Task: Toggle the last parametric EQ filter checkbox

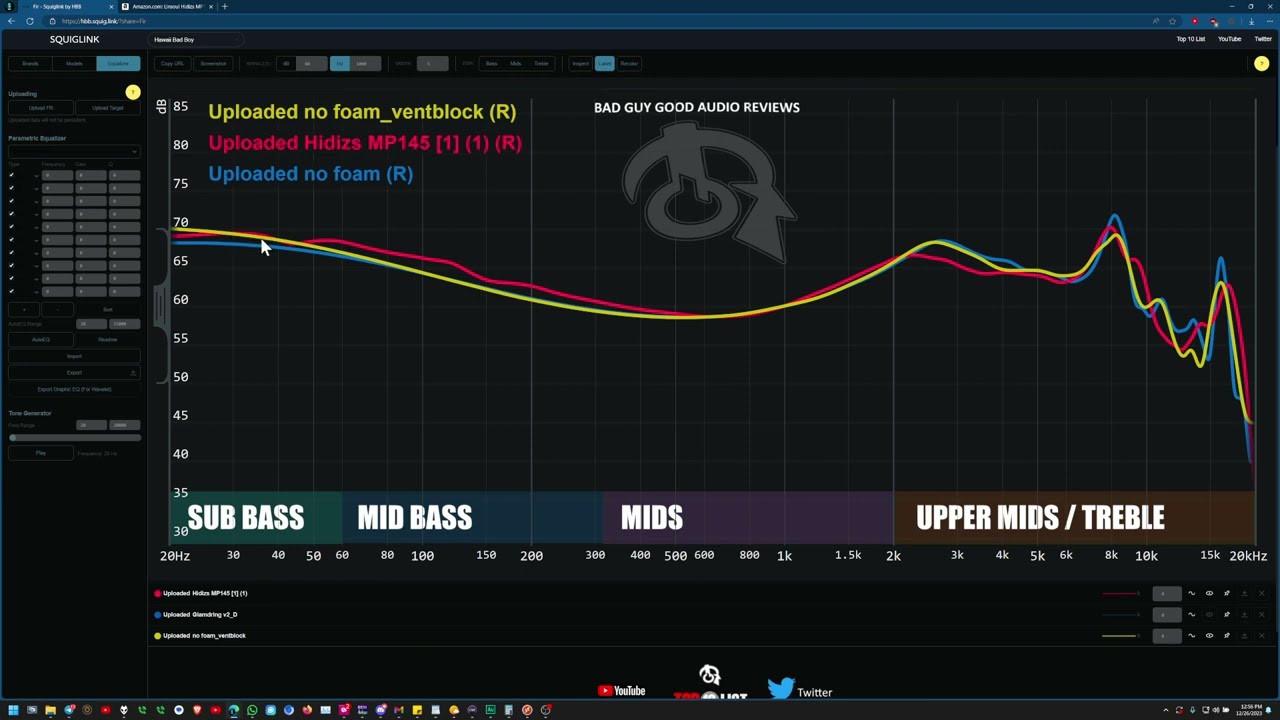Action: click(12, 291)
